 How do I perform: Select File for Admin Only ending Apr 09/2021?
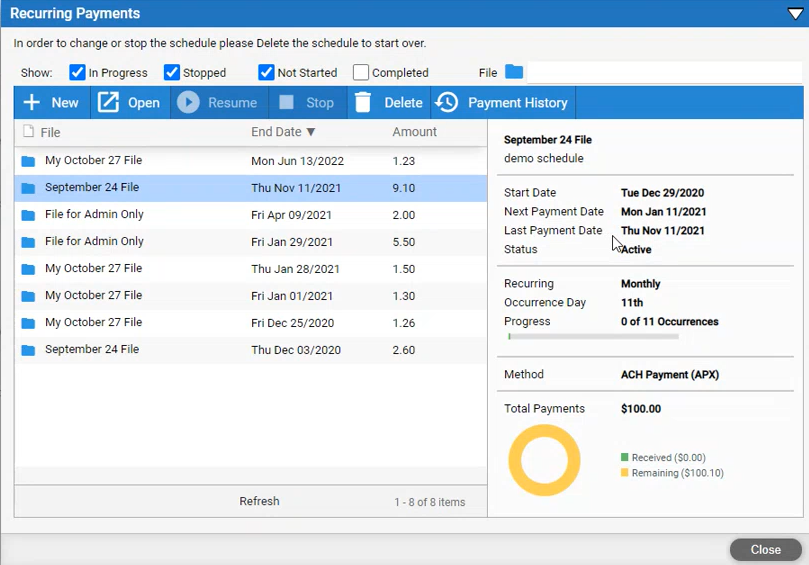[x=251, y=215]
